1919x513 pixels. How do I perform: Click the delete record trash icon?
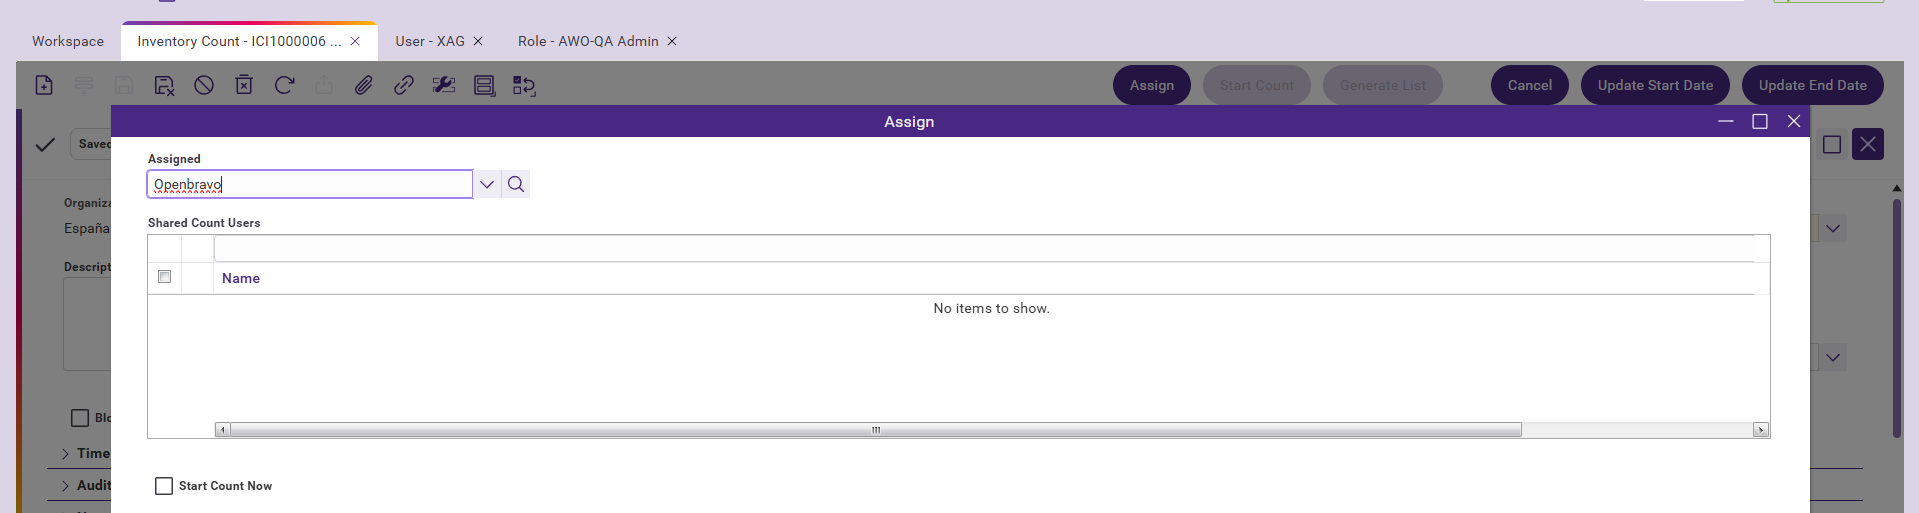244,85
